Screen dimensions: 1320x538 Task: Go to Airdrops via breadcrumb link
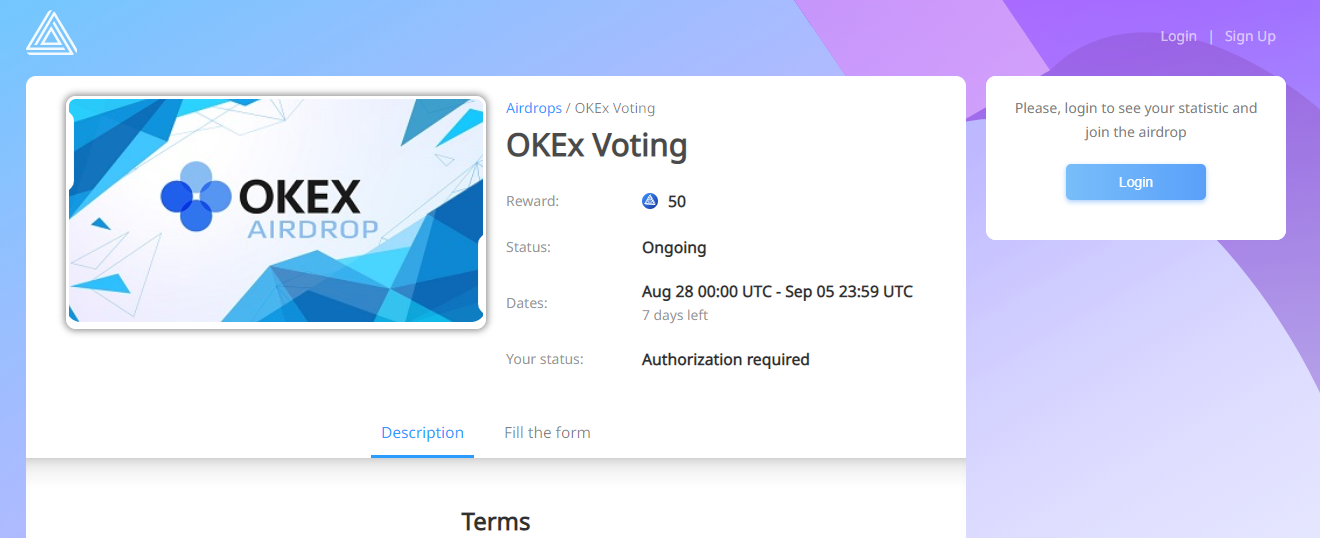534,108
